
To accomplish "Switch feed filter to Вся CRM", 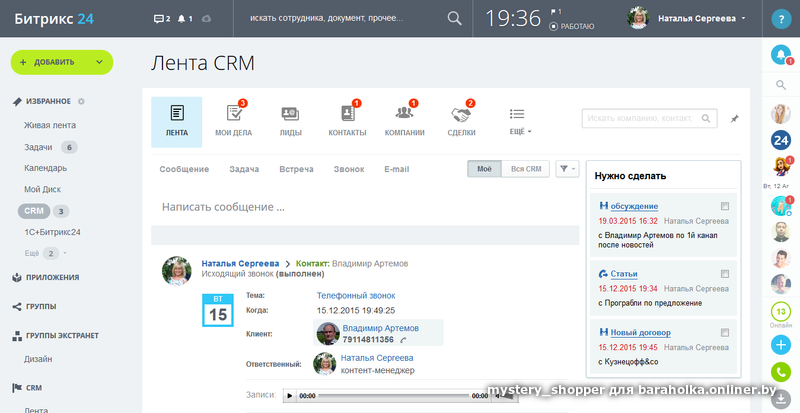I will (526, 169).
